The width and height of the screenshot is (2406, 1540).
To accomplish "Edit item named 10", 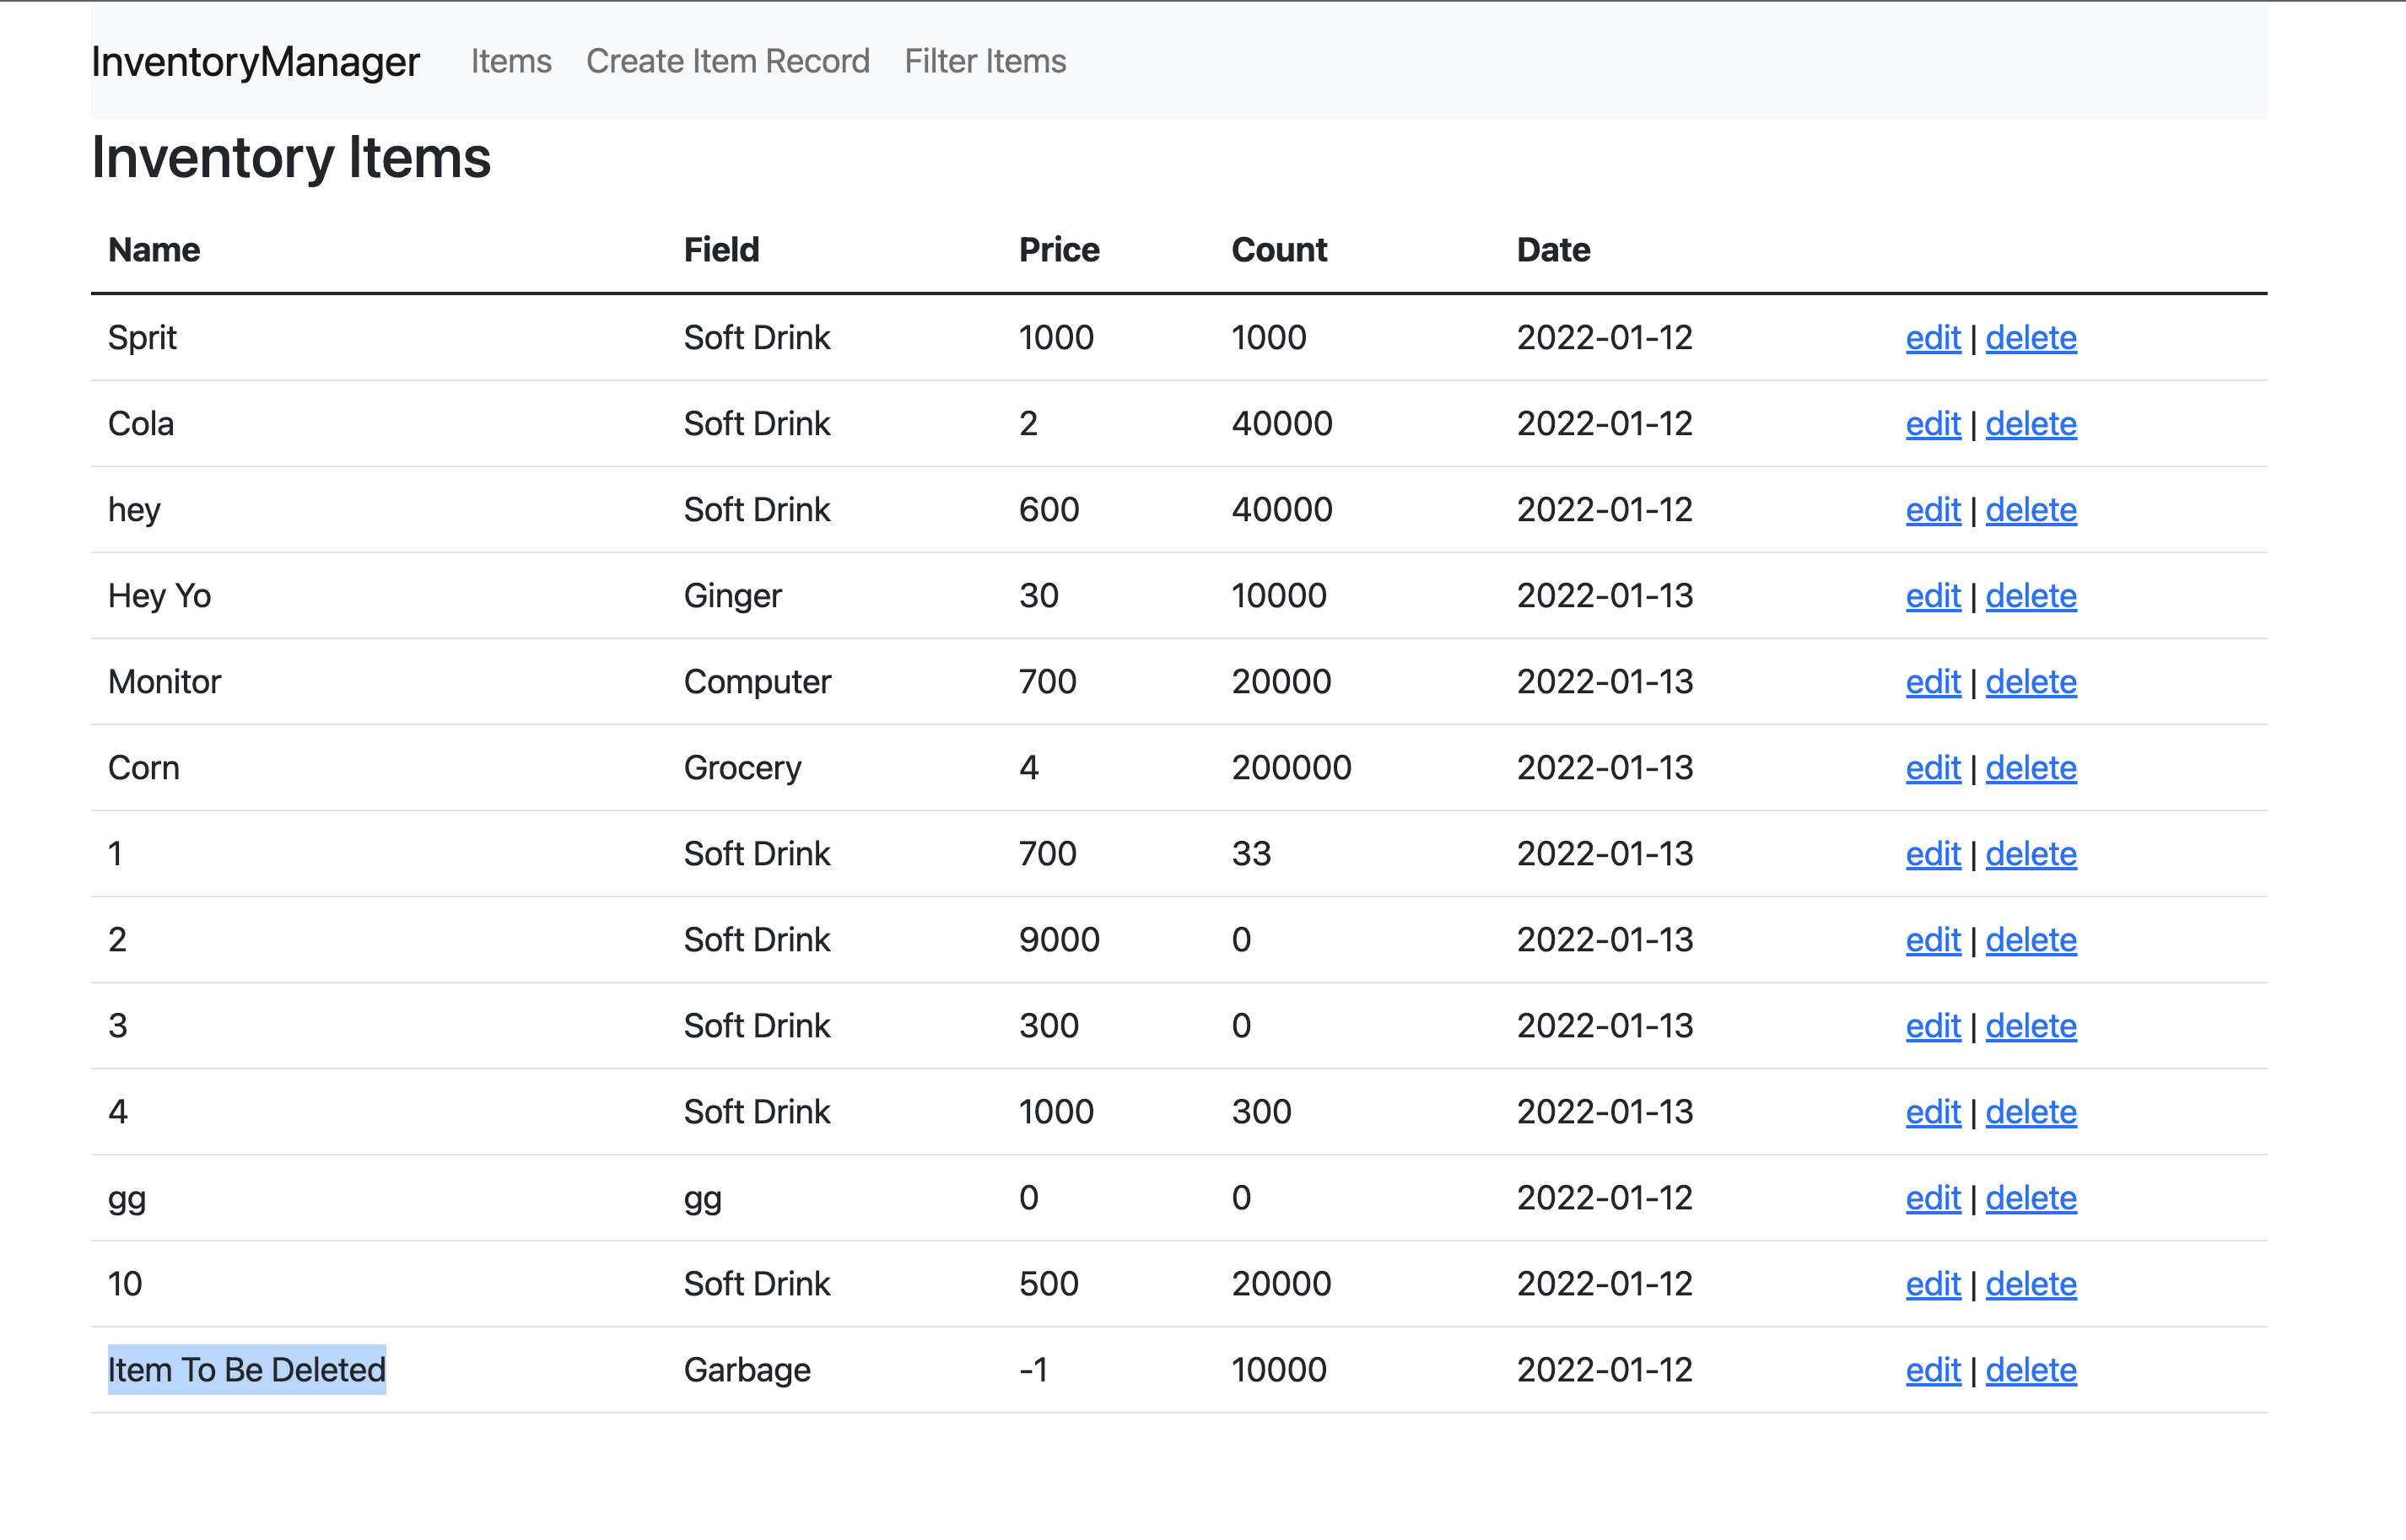I will pyautogui.click(x=1932, y=1284).
